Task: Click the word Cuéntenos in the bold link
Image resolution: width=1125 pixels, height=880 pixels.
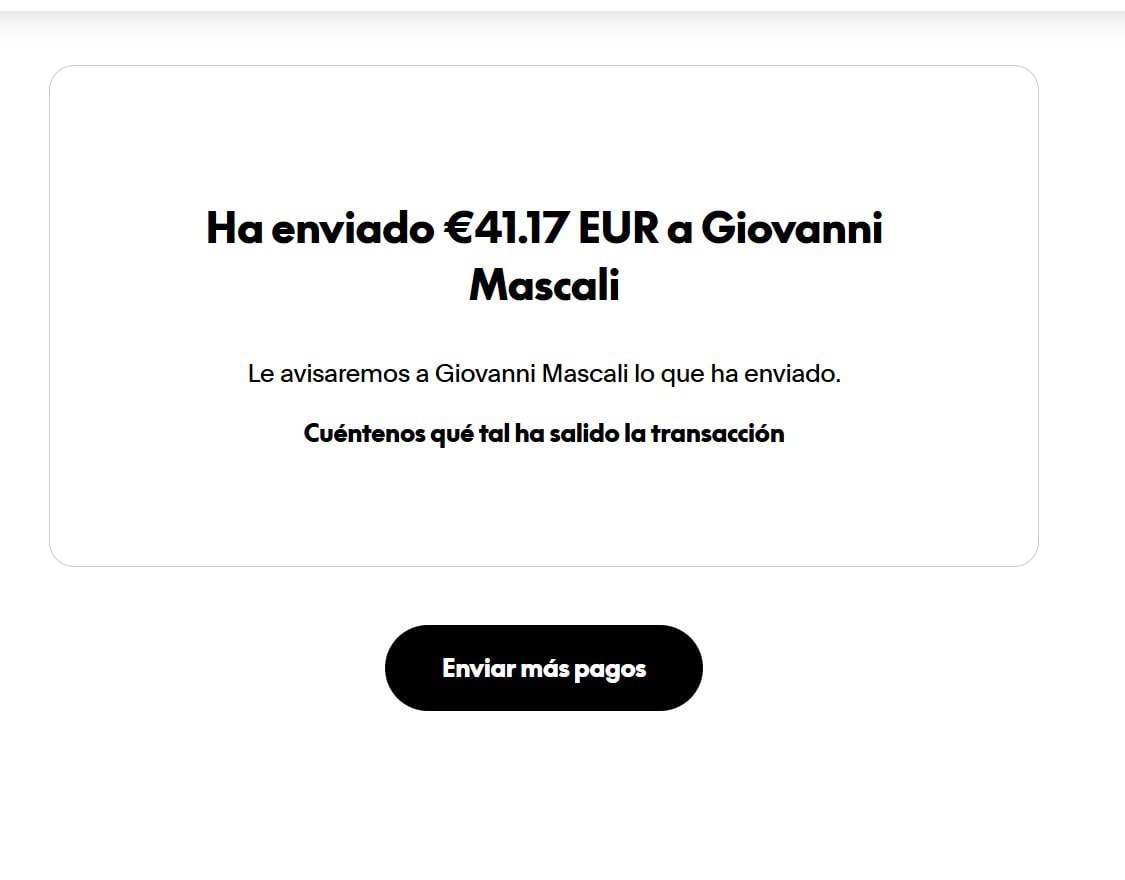Action: point(364,434)
